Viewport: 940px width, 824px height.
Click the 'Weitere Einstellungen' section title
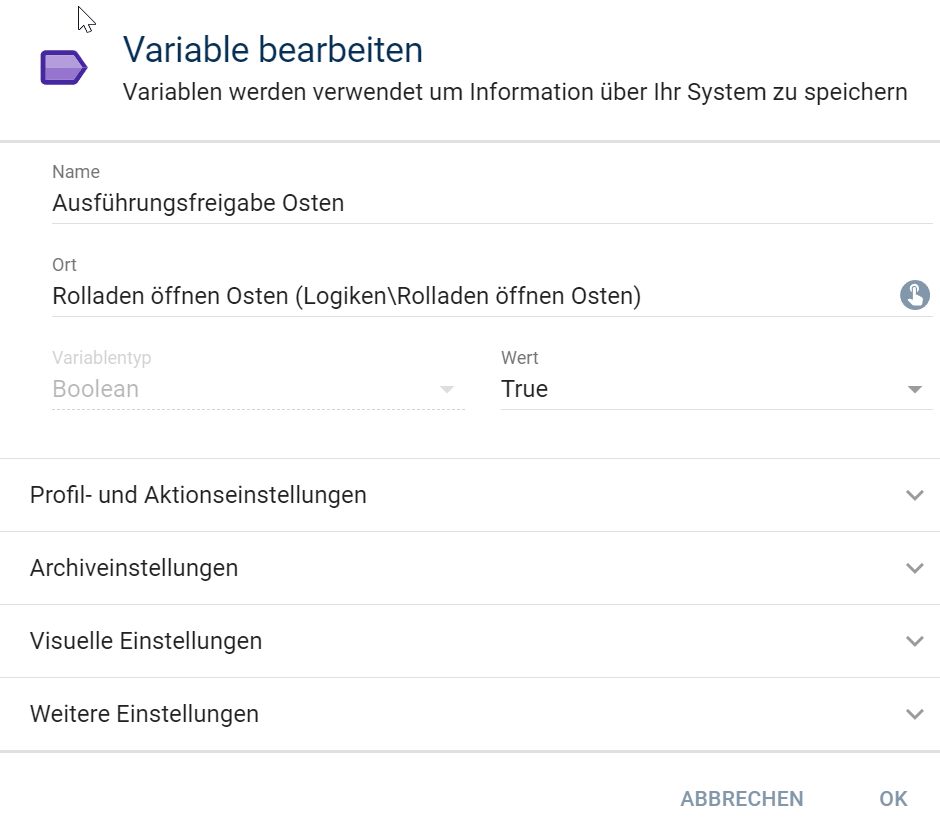click(144, 714)
